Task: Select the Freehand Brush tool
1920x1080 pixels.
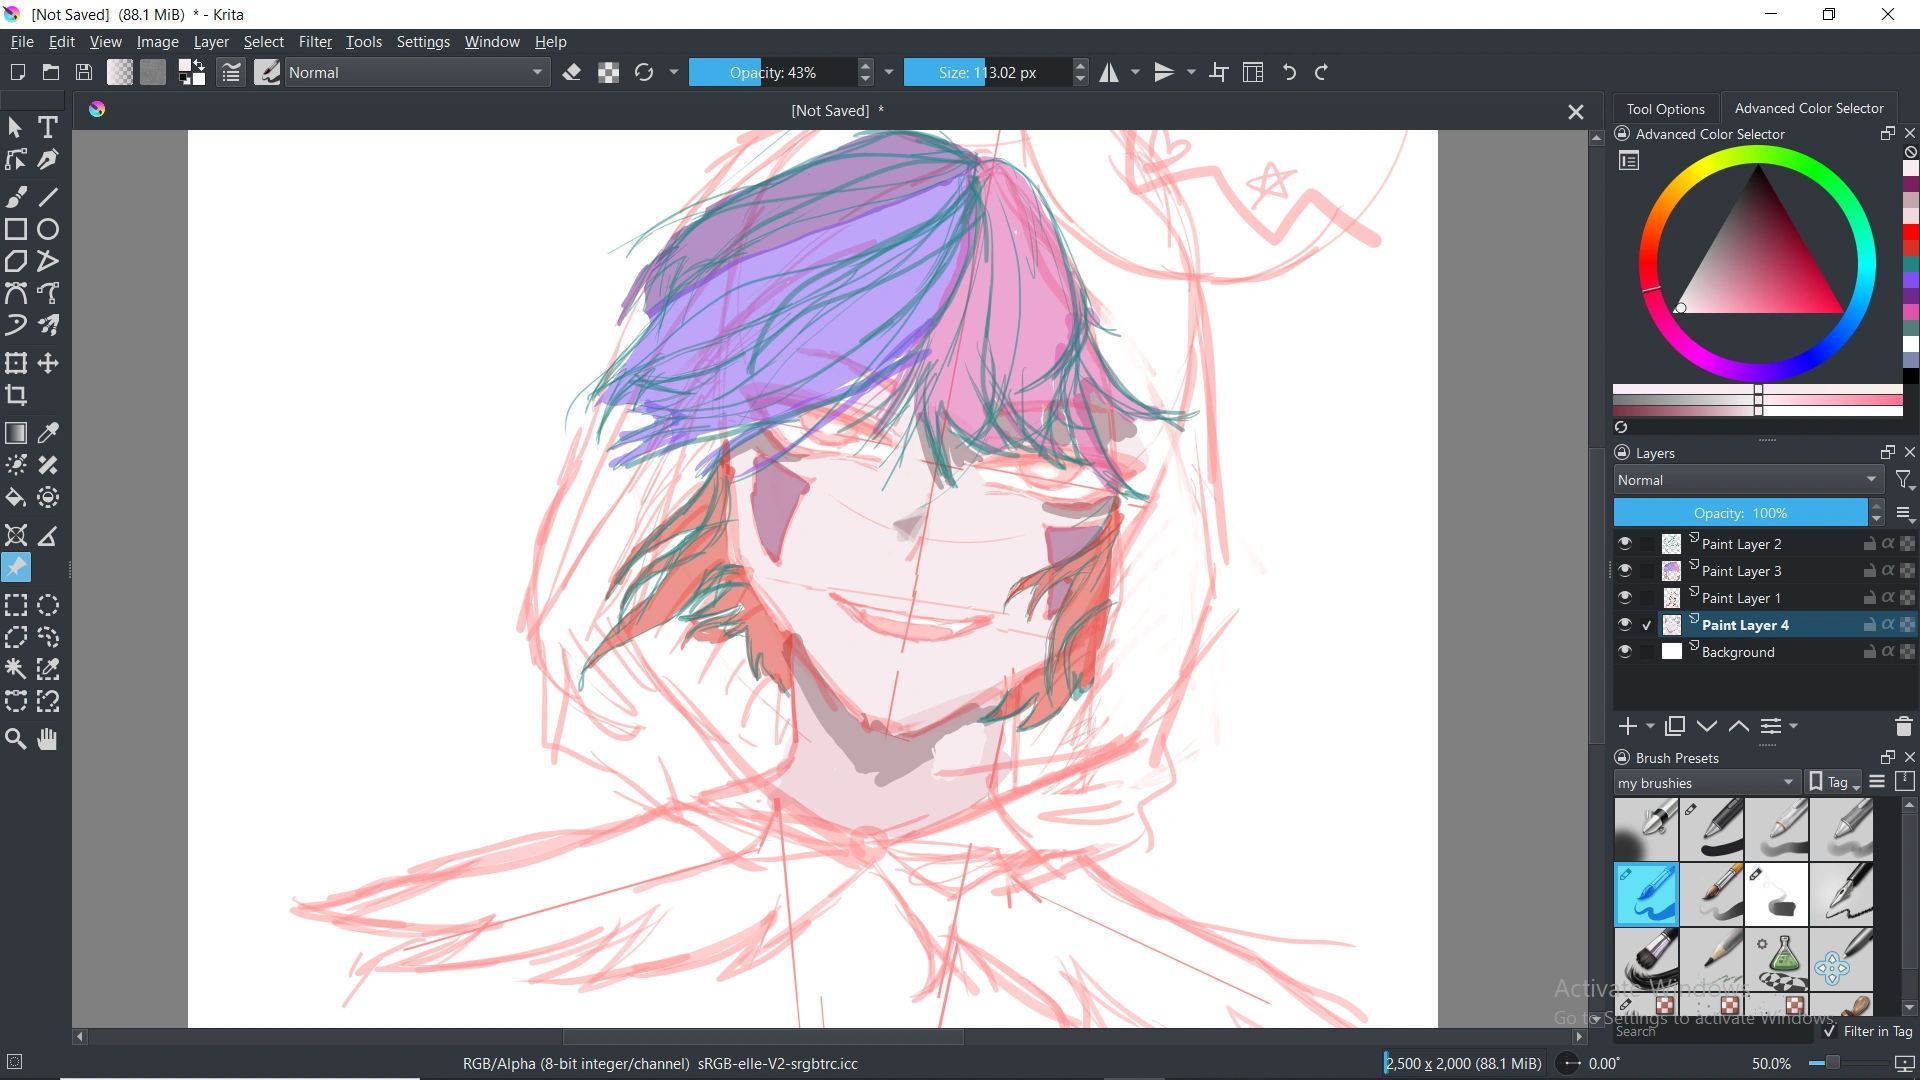Action: [x=16, y=196]
